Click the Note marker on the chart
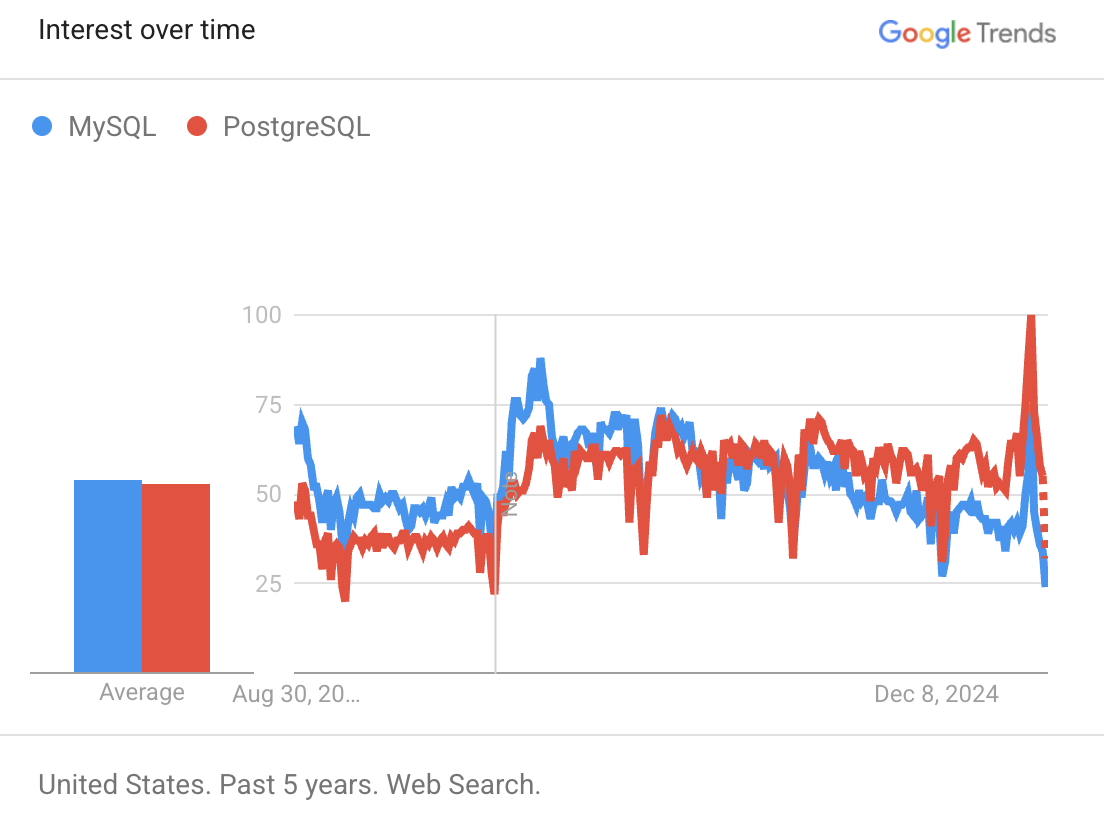The width and height of the screenshot is (1104, 814). (511, 494)
